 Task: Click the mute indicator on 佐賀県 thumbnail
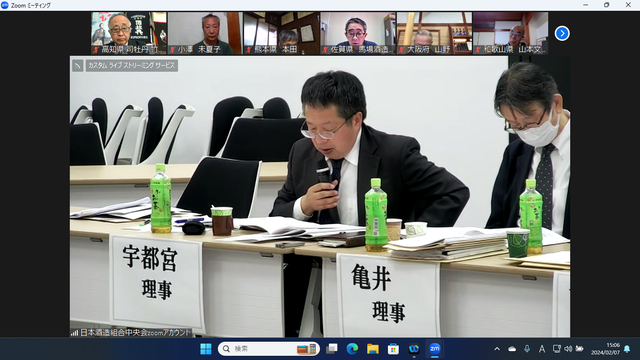click(325, 50)
